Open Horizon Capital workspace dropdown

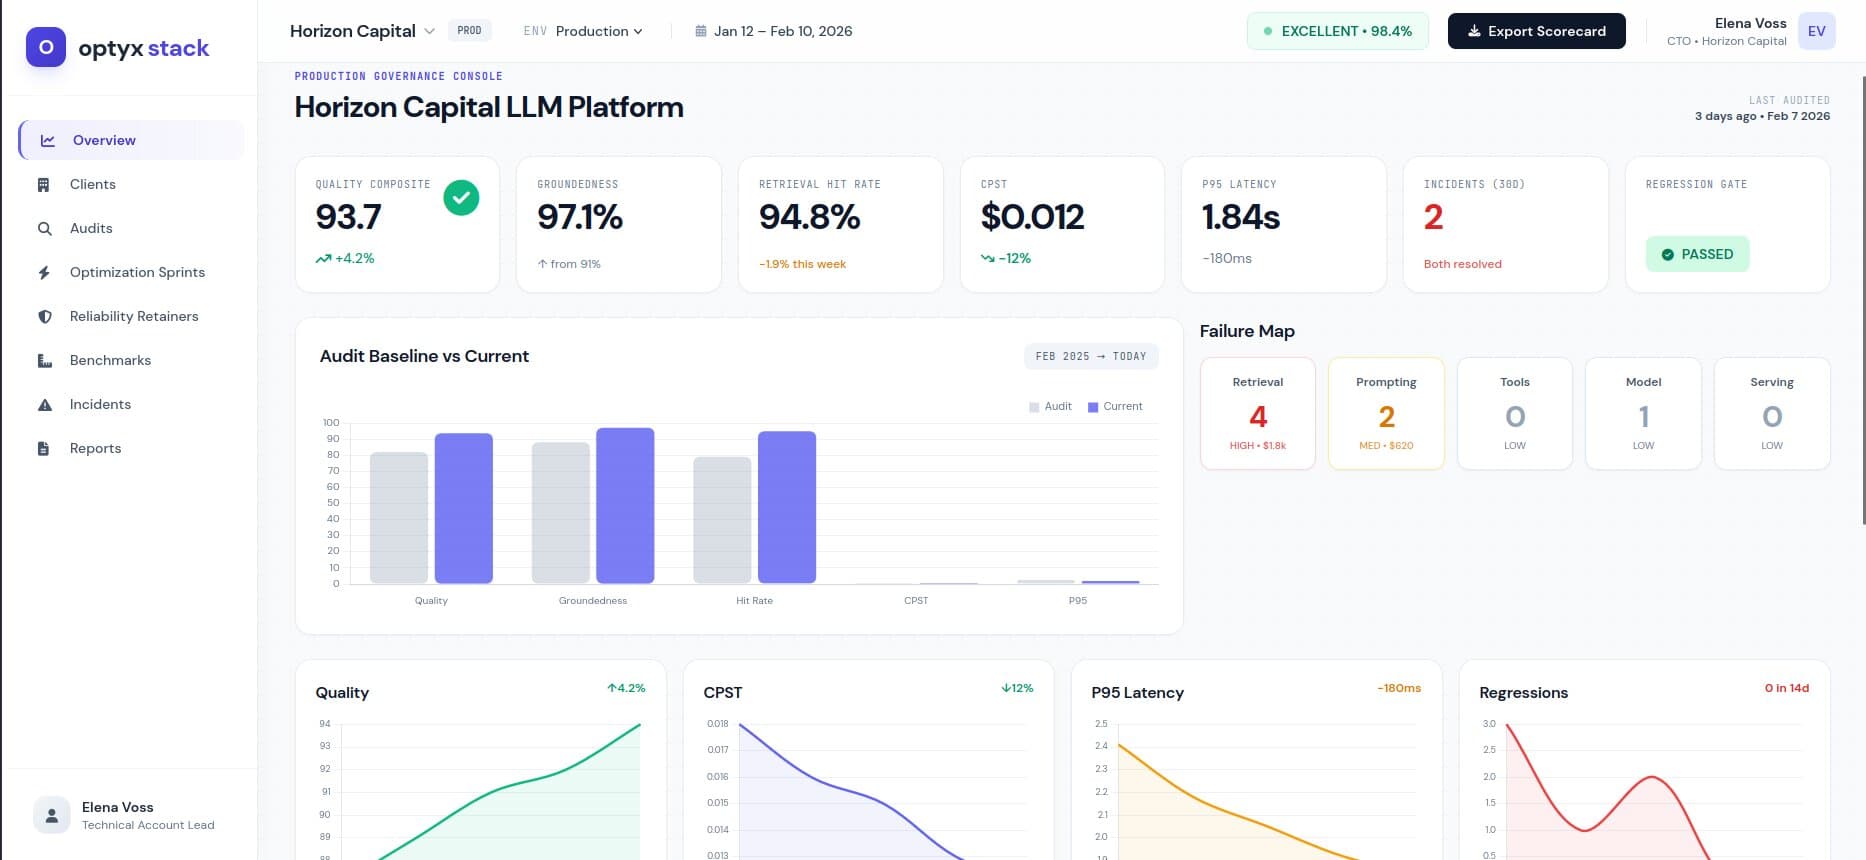[x=362, y=31]
